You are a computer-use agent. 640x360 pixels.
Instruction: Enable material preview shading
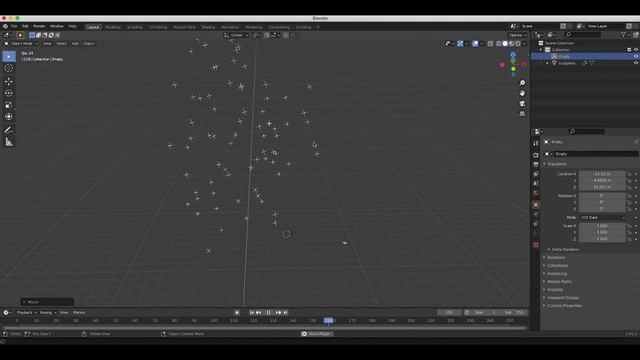click(x=511, y=44)
